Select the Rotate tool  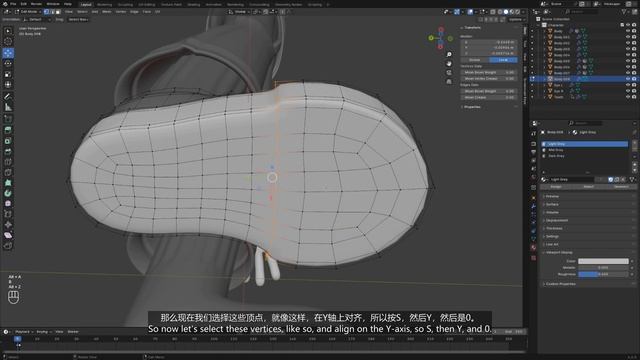coord(8,64)
